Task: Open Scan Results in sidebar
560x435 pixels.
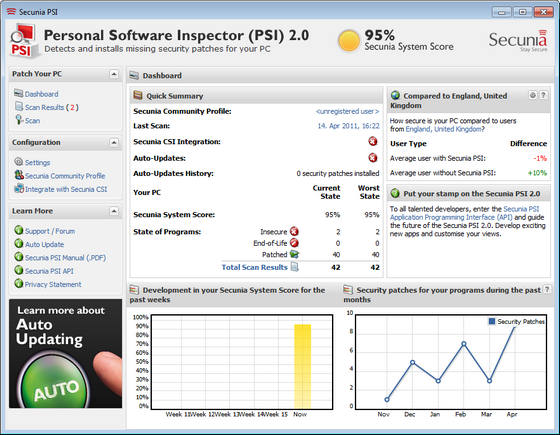Action: point(52,107)
